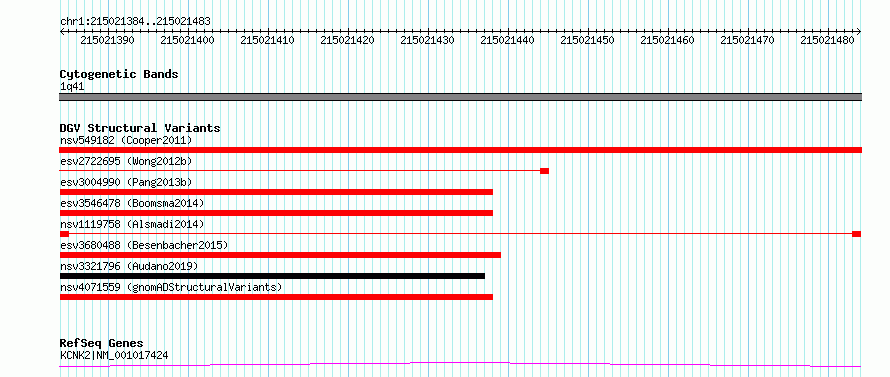This screenshot has height=377, width=890.
Task: Click the nsv549182 (Cooper2011) label
Action: click(127, 140)
